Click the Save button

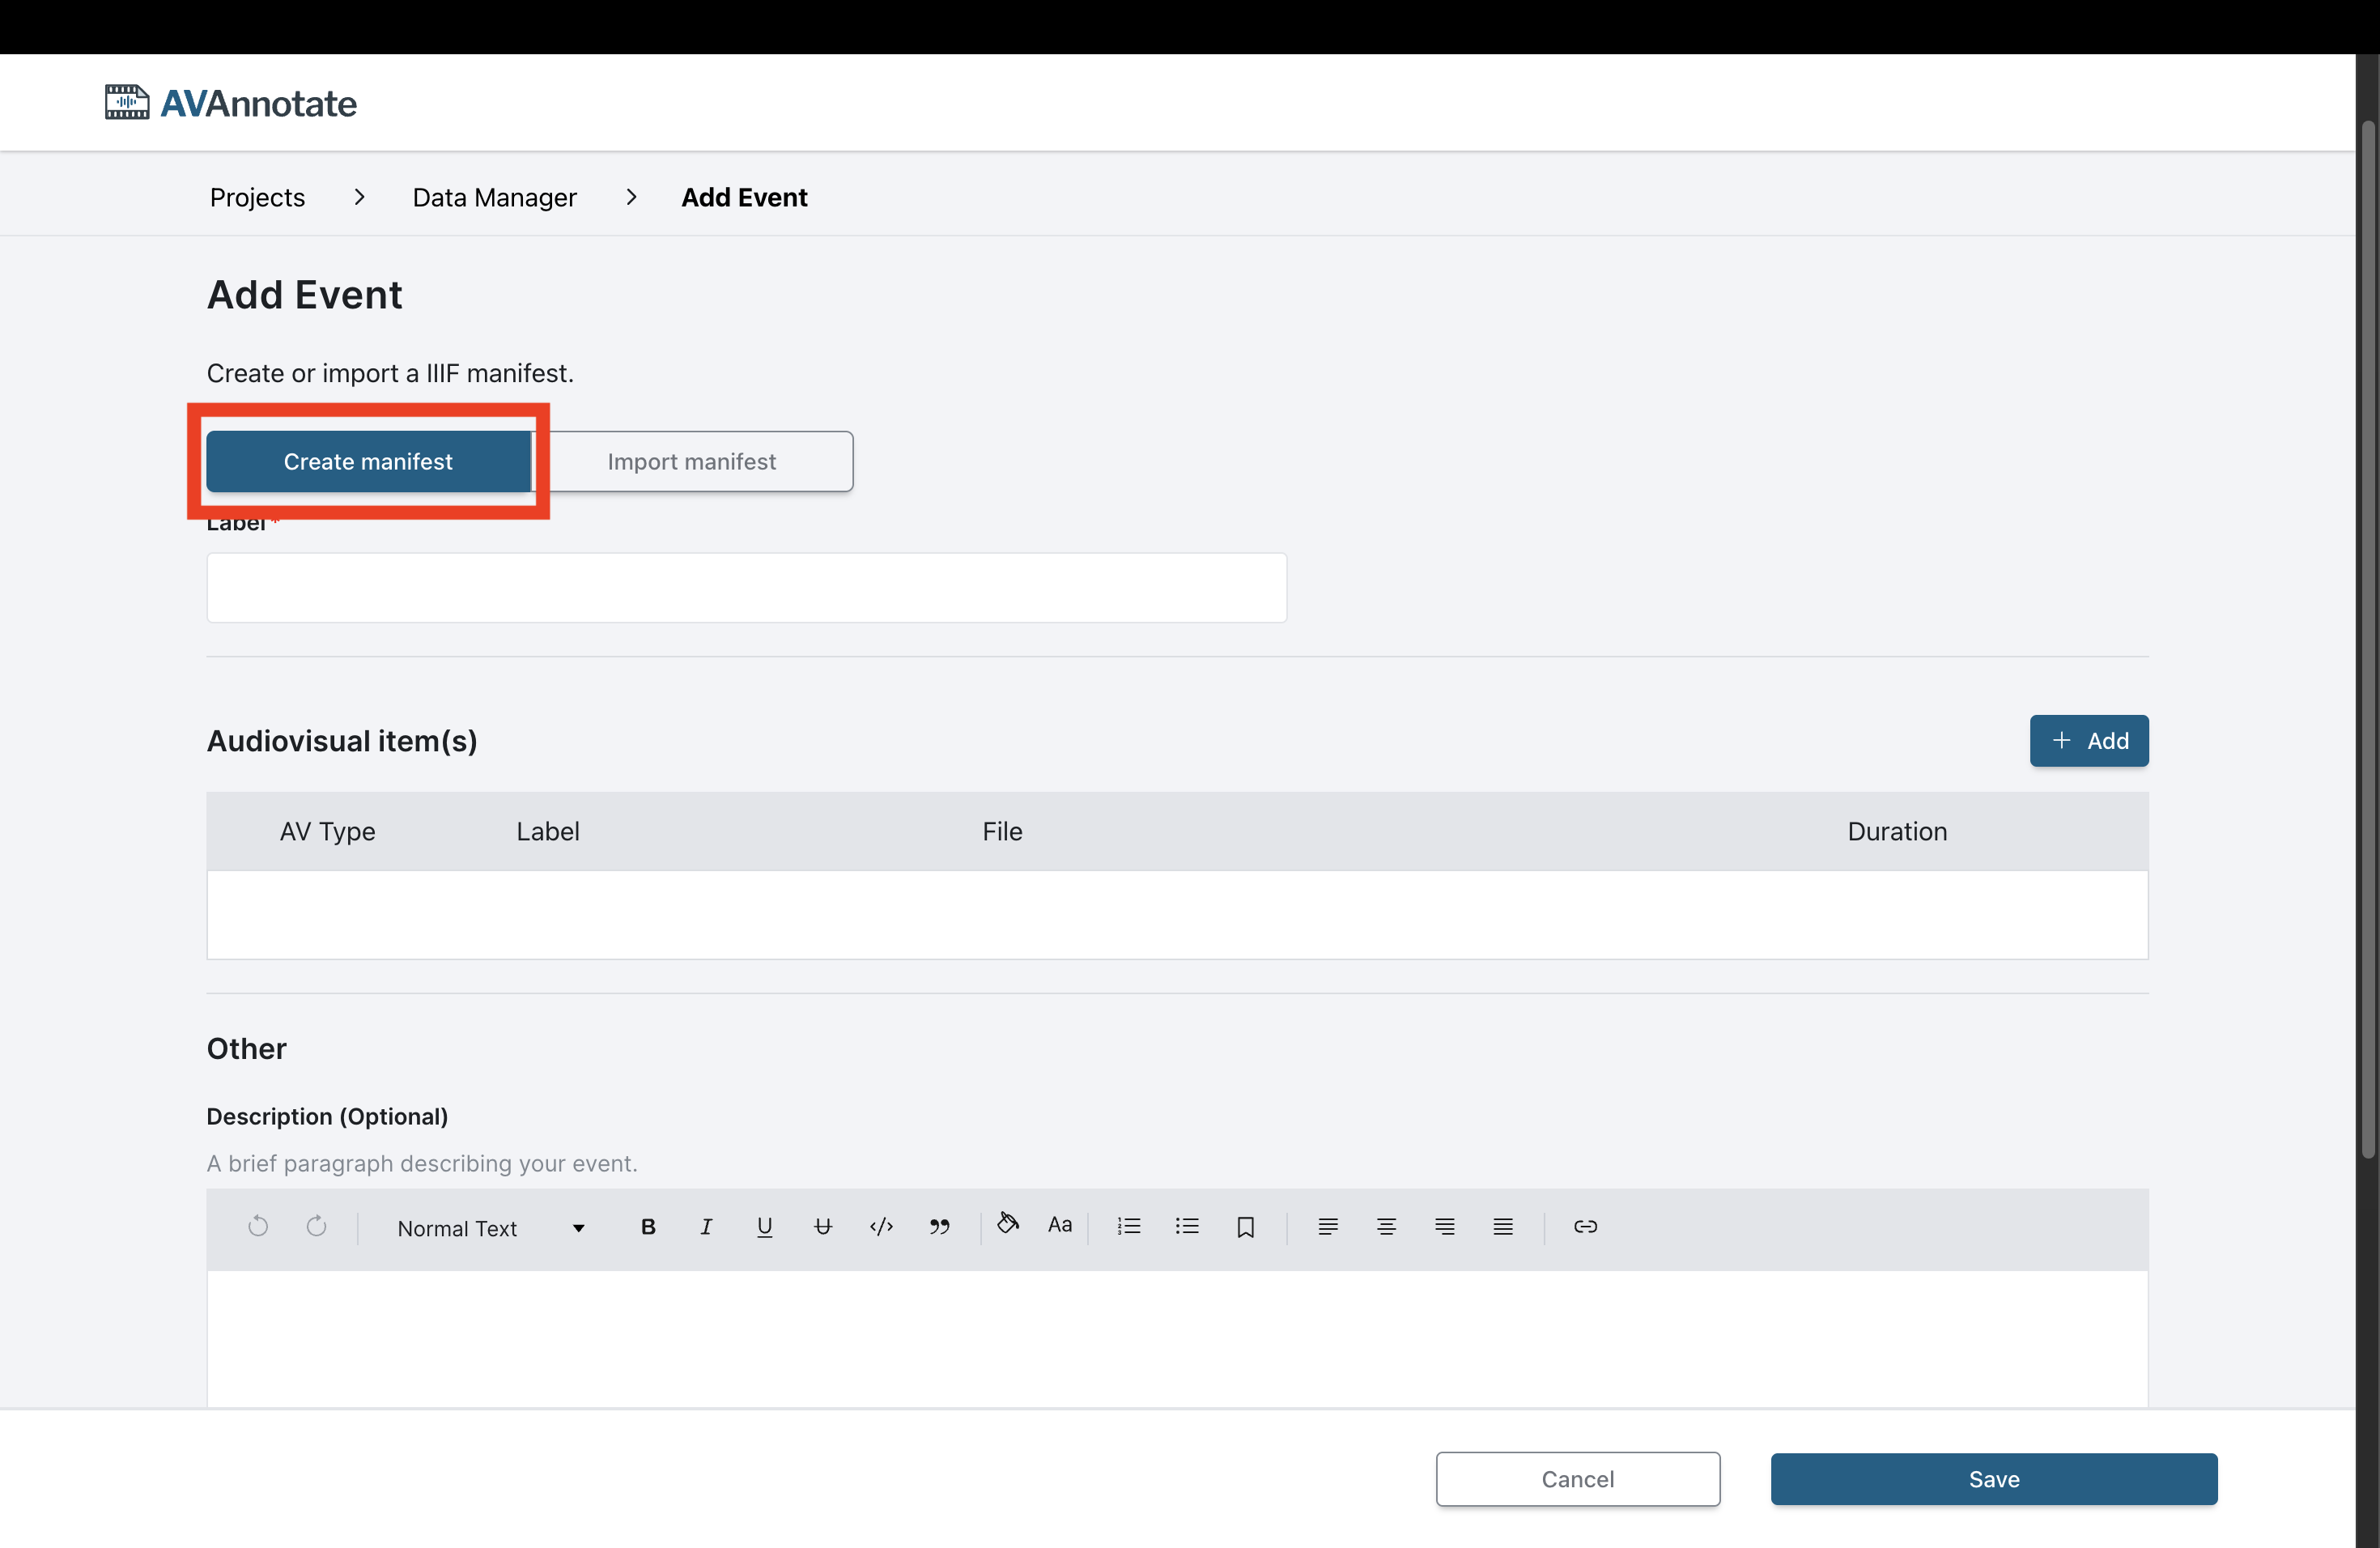[1993, 1479]
